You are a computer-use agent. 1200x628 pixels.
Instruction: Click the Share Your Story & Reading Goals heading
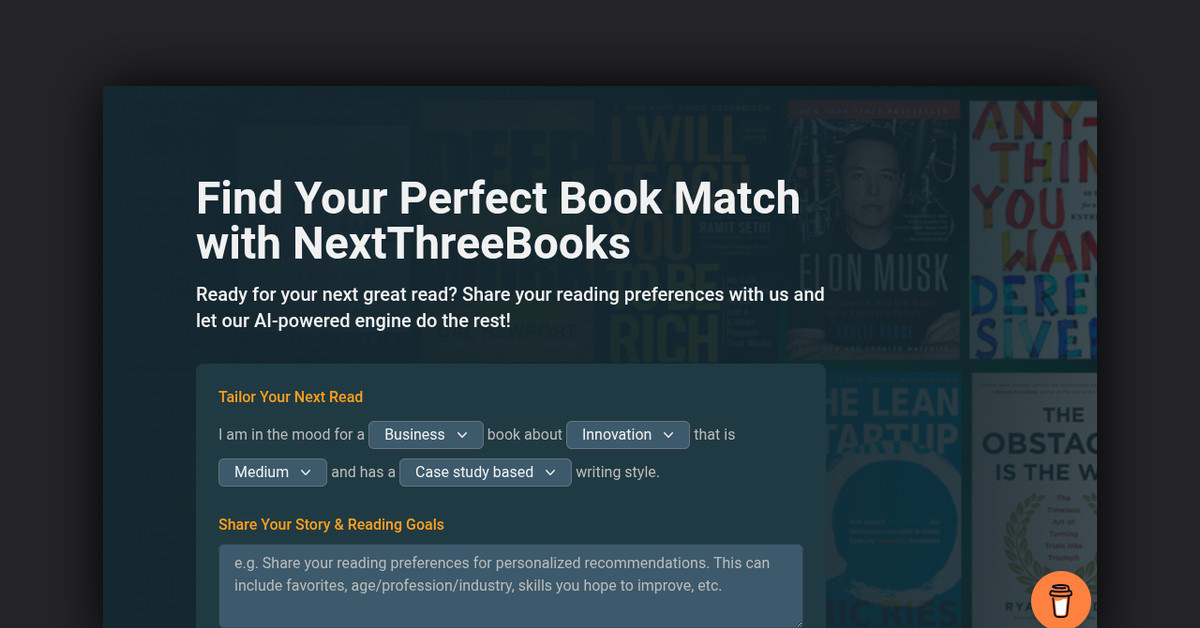tap(331, 524)
